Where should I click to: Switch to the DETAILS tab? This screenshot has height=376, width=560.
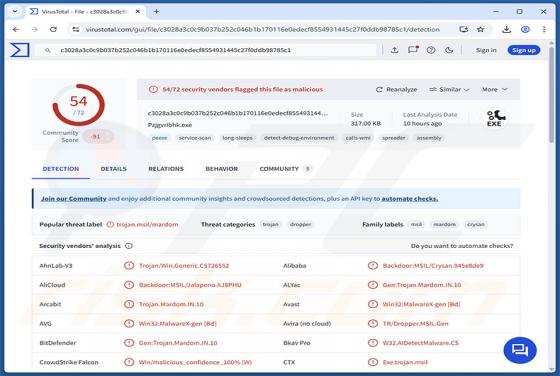(114, 169)
